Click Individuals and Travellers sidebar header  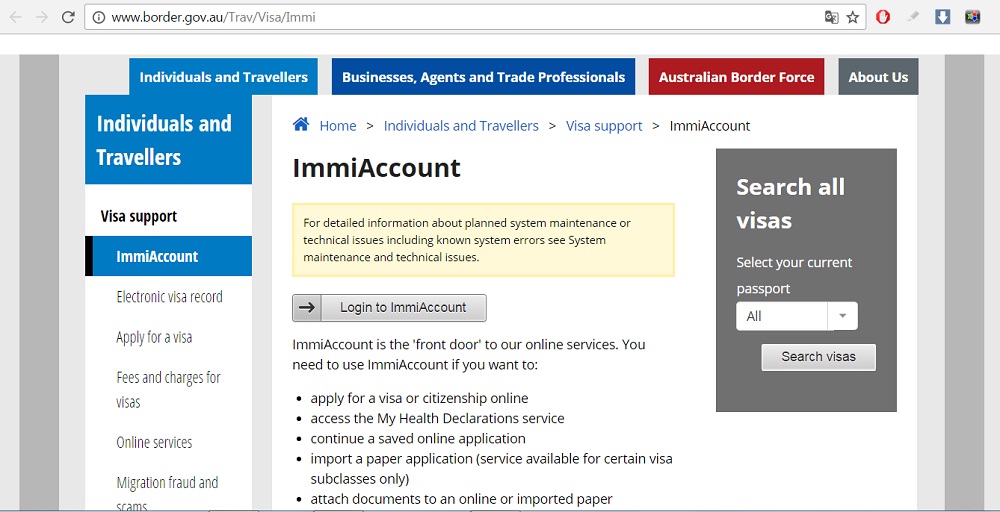pyautogui.click(x=168, y=140)
